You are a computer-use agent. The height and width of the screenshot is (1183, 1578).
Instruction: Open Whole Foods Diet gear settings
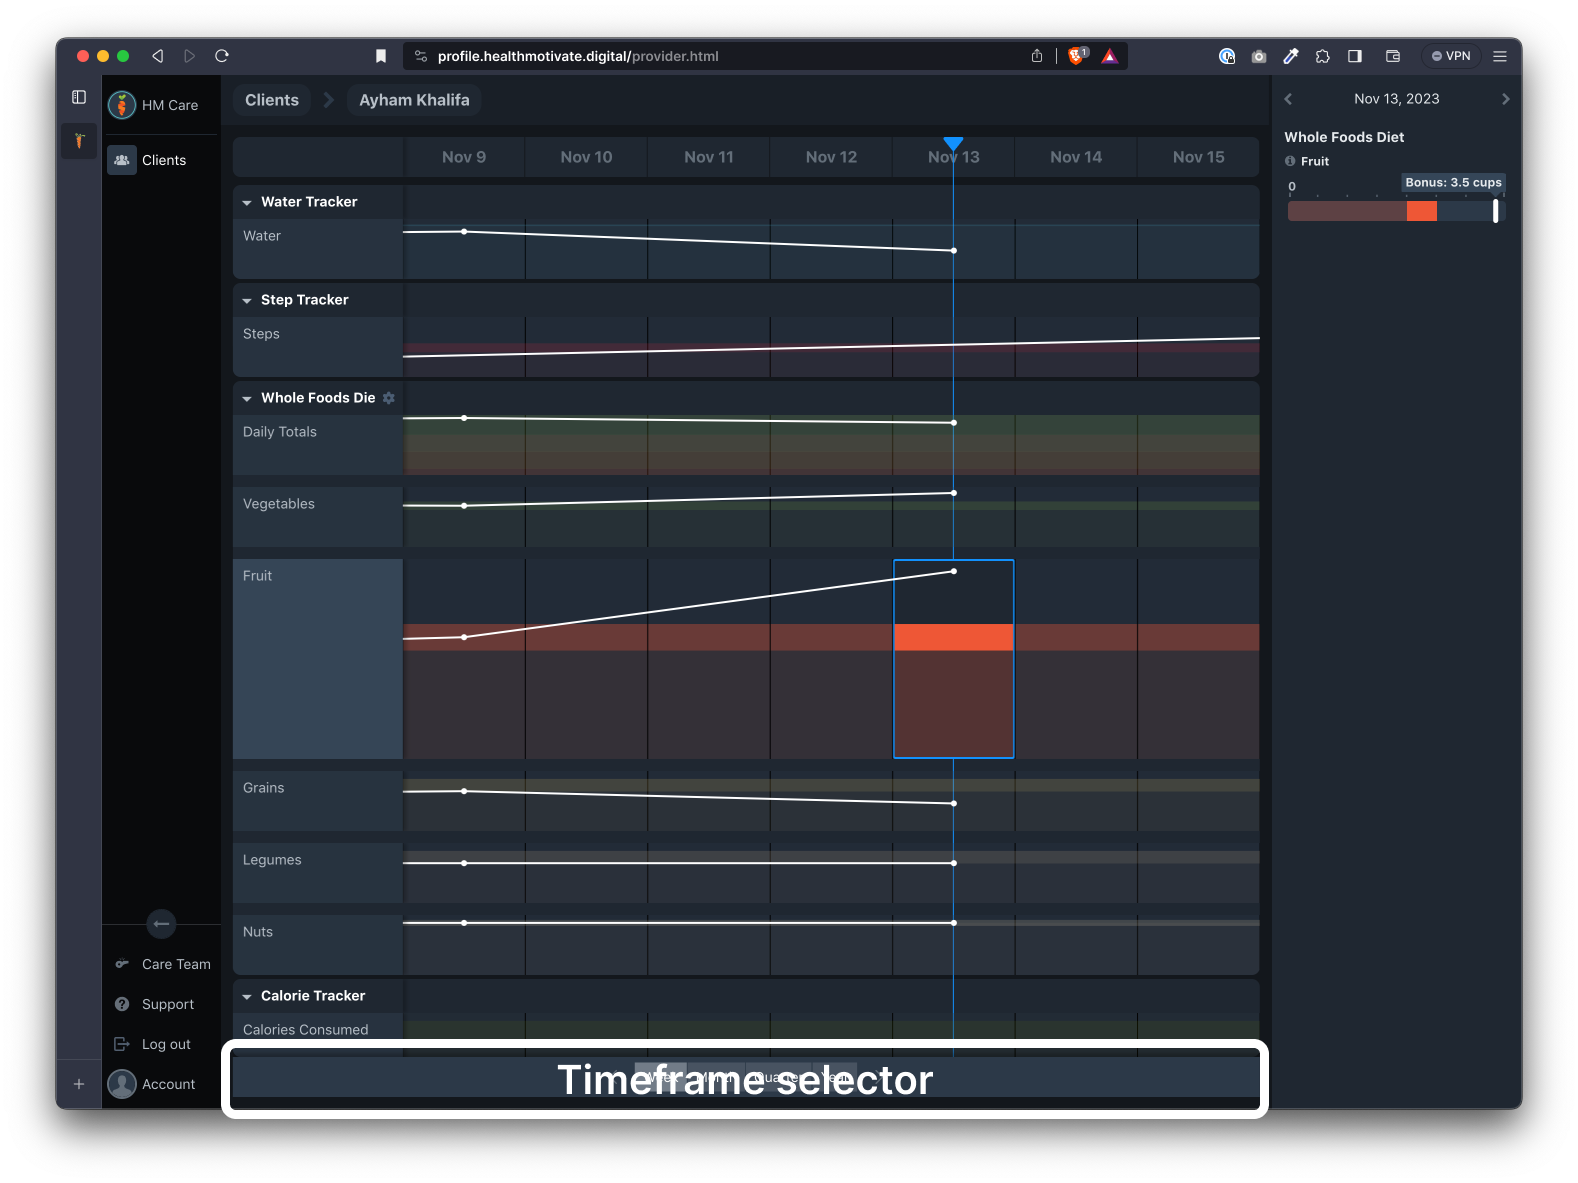pos(389,398)
